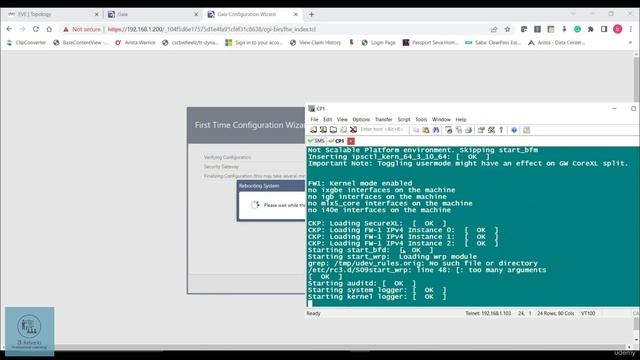Close the CP1 session tab with red X
Image resolution: width=640 pixels, height=360 pixels.
coord(351,141)
